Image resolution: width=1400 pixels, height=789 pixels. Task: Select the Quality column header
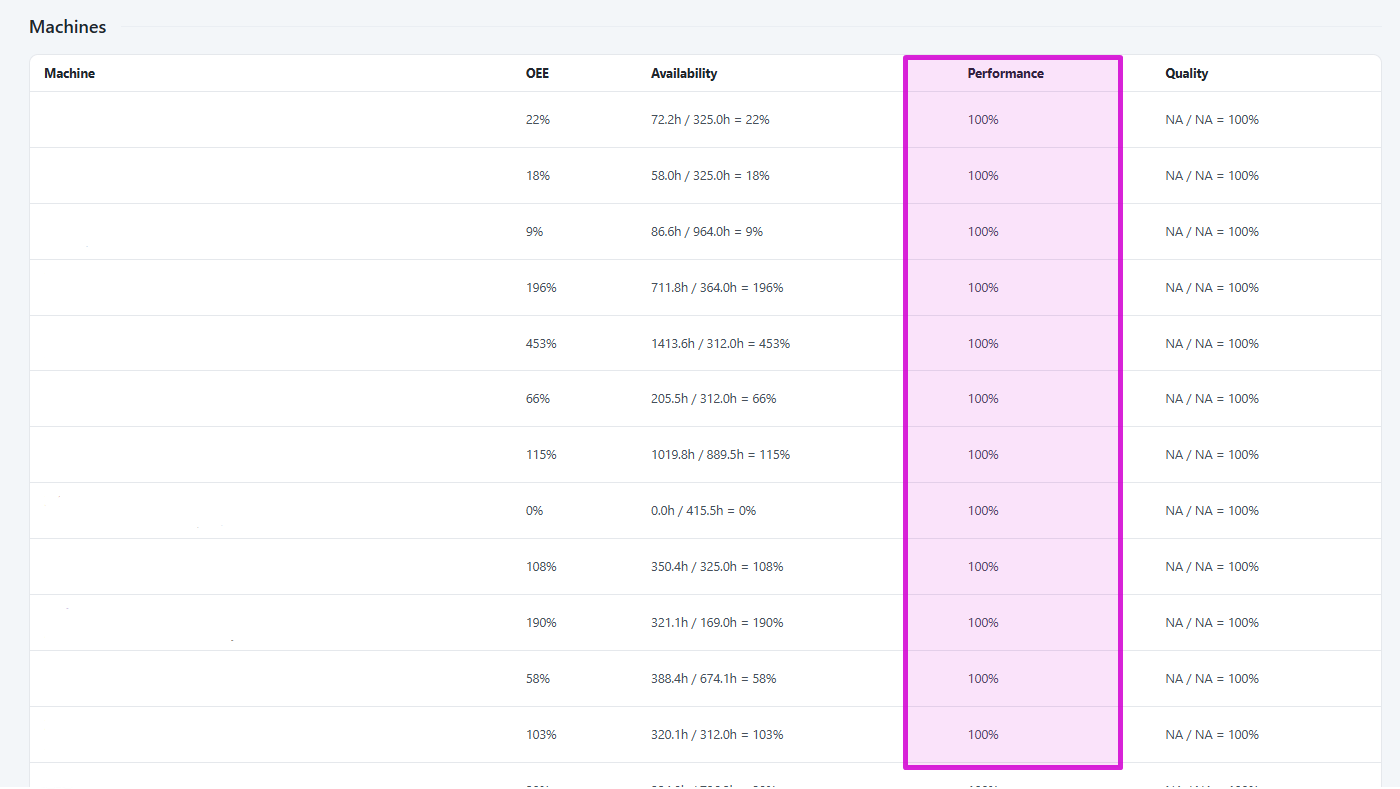pos(1186,73)
